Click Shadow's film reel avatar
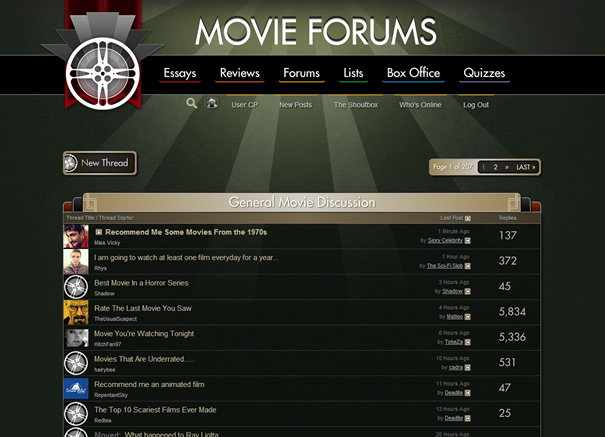Viewport: 605px width, 437px height. [x=76, y=287]
